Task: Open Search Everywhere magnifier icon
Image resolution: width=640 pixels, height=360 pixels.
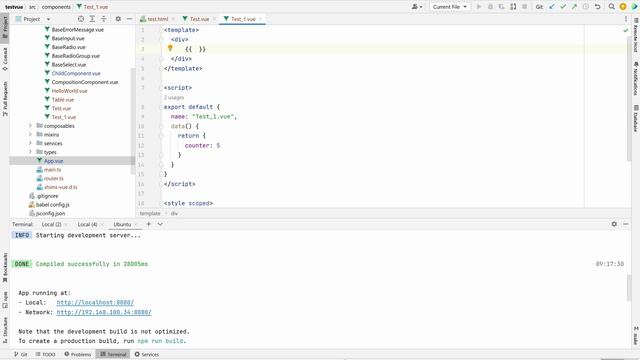Action: click(x=611, y=7)
